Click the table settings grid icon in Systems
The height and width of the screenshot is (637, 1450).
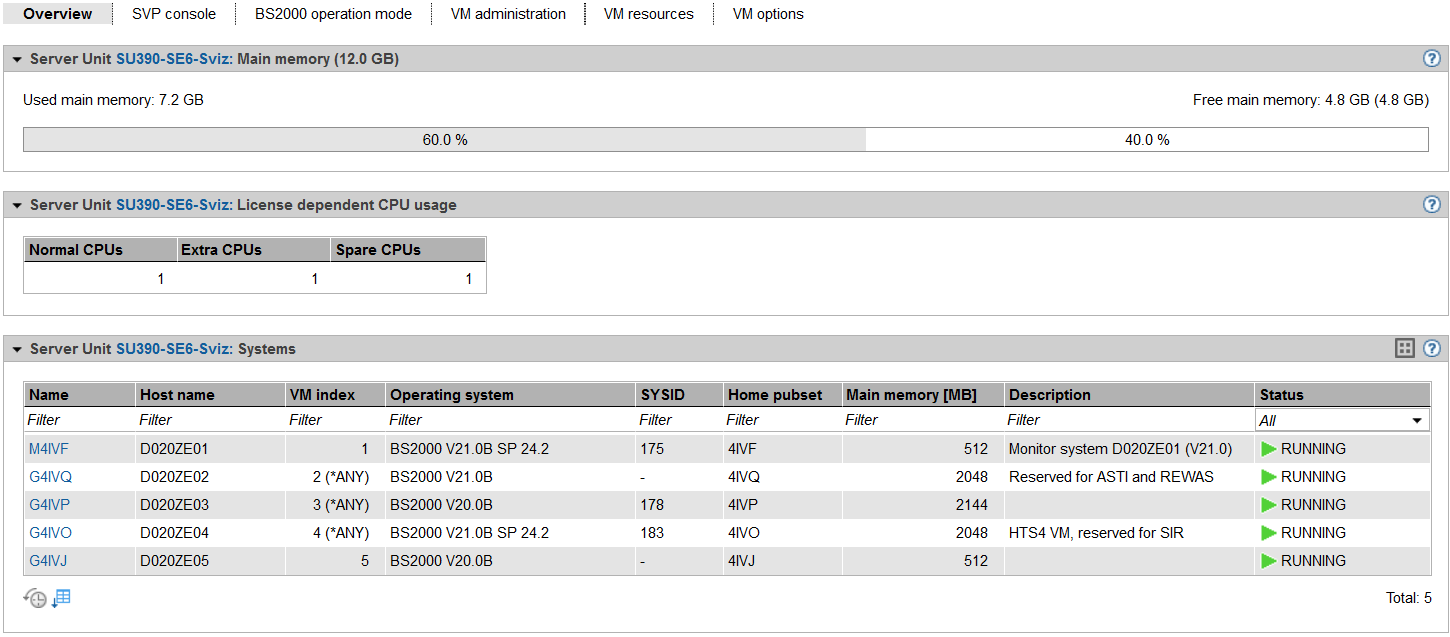(1405, 349)
